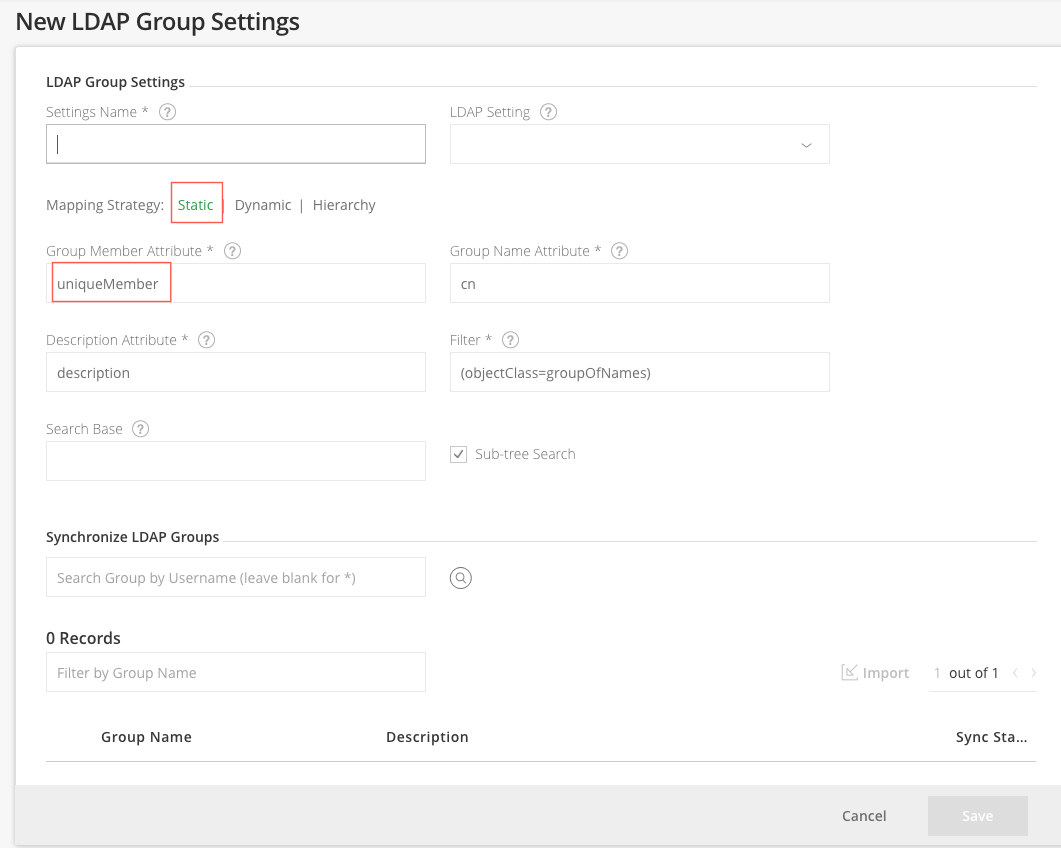Select the Dynamic mapping strategy

(263, 204)
